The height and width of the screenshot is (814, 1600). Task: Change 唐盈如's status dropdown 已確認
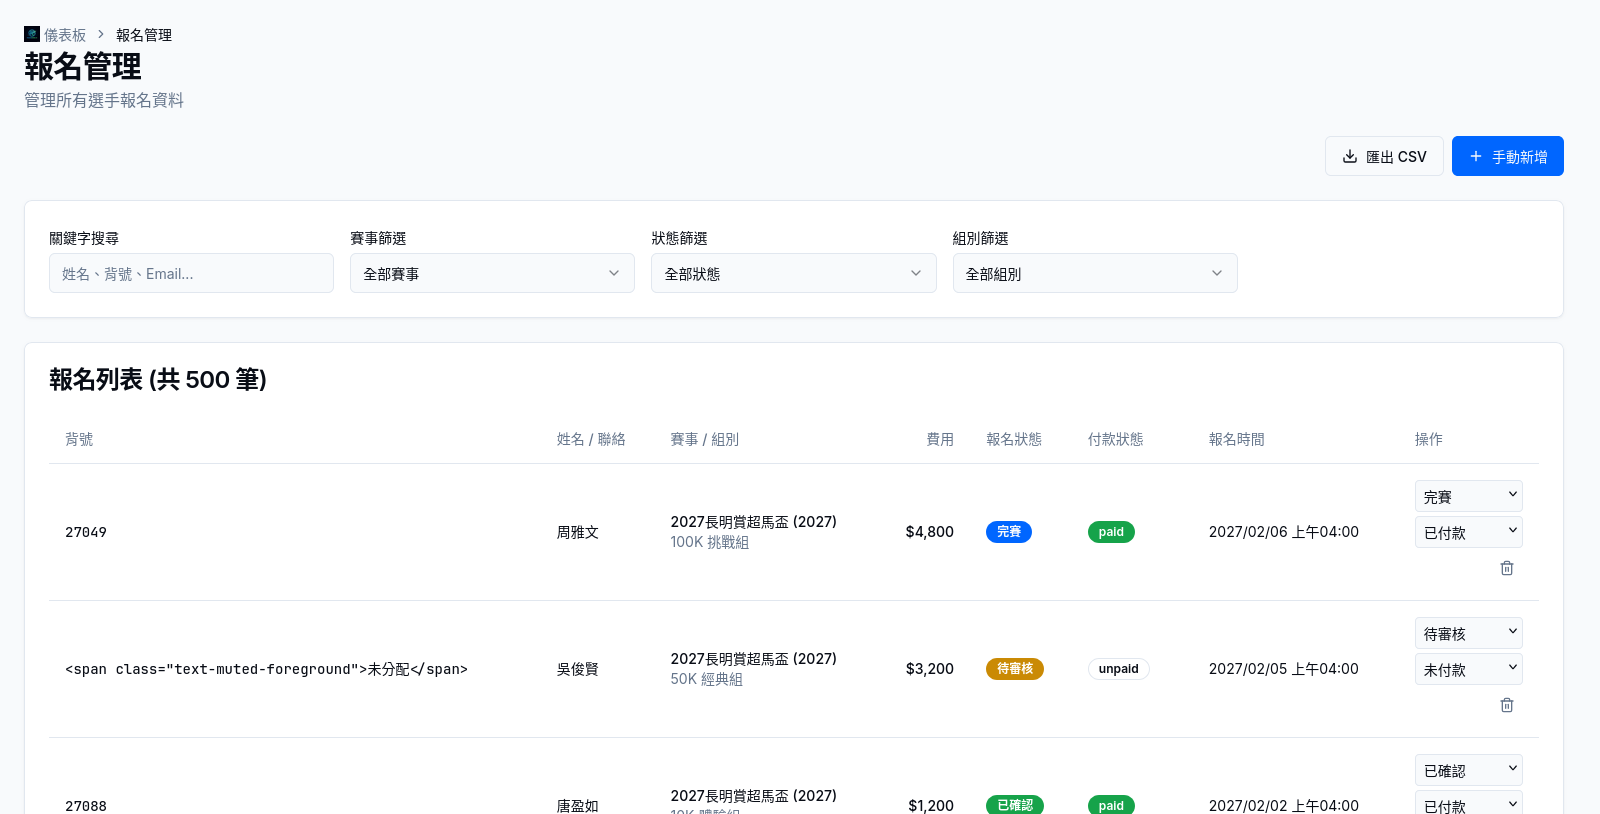[x=1468, y=770]
